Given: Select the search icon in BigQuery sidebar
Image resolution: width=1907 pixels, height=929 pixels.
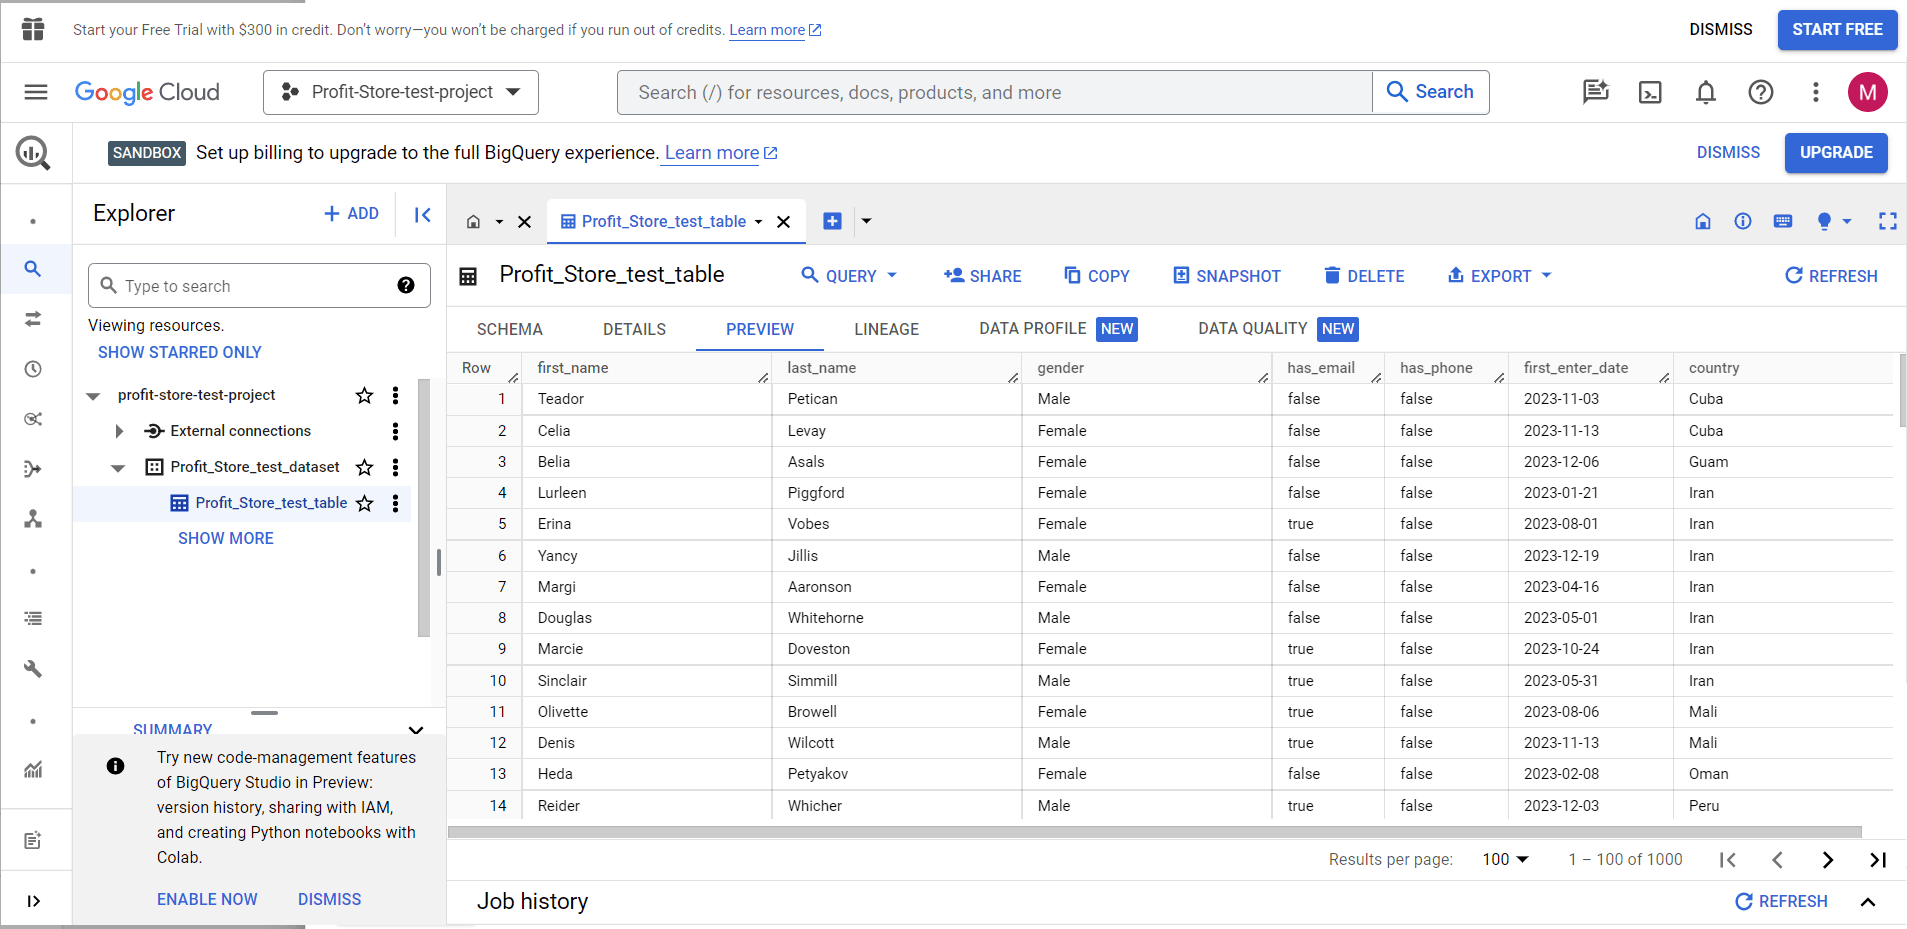Looking at the screenshot, I should (33, 269).
